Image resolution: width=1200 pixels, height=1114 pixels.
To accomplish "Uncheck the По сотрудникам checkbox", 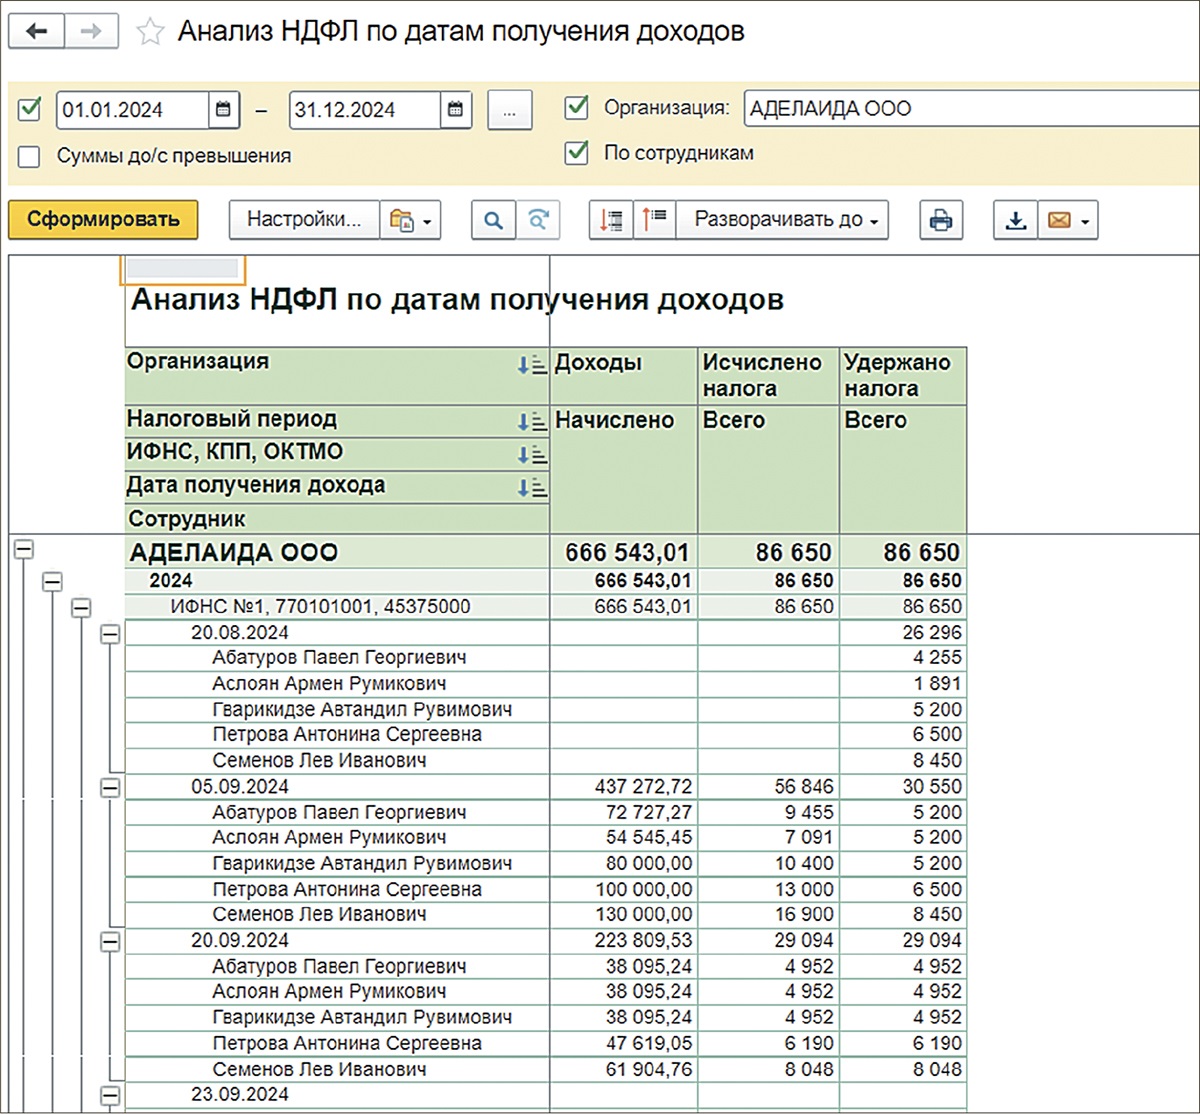I will [x=577, y=153].
